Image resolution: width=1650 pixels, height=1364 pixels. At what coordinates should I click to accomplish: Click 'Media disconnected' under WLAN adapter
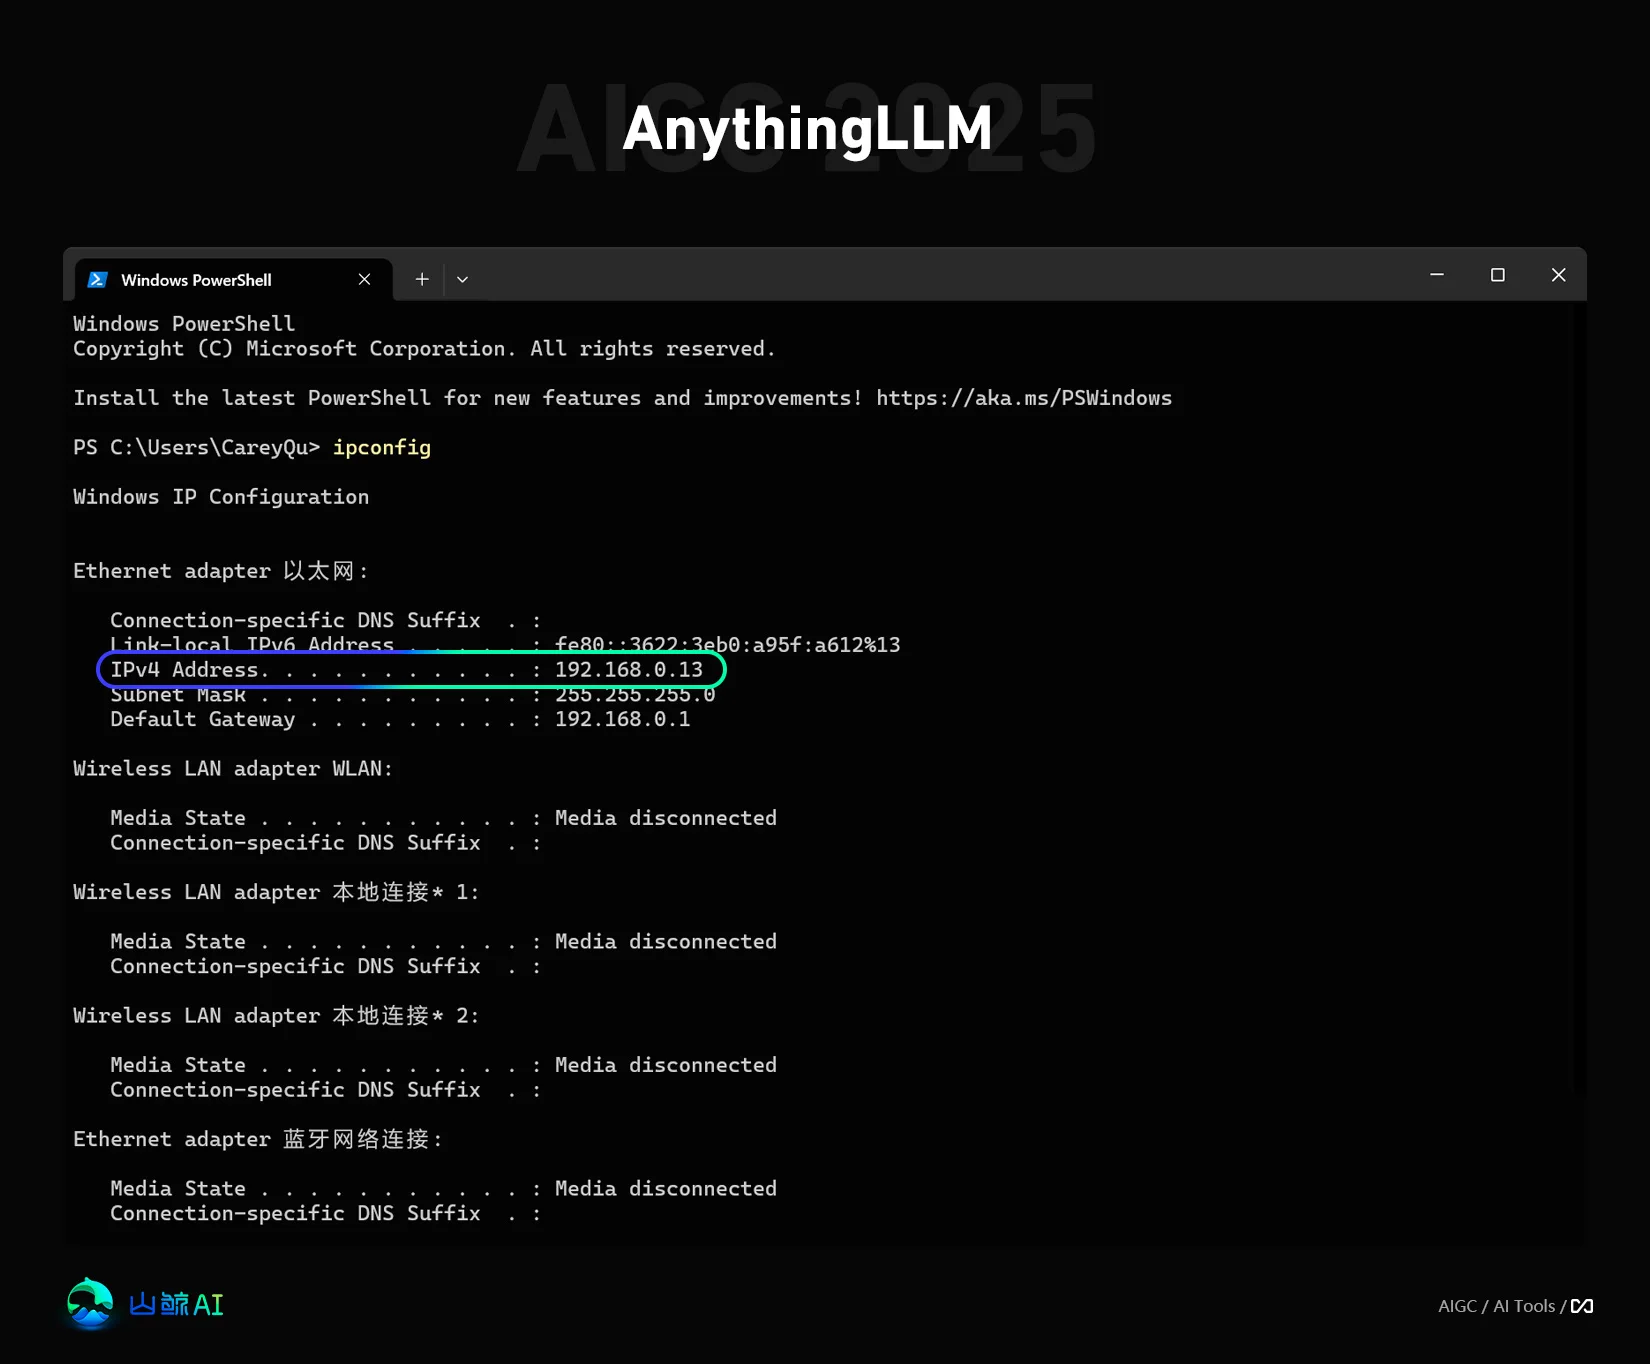tap(666, 818)
